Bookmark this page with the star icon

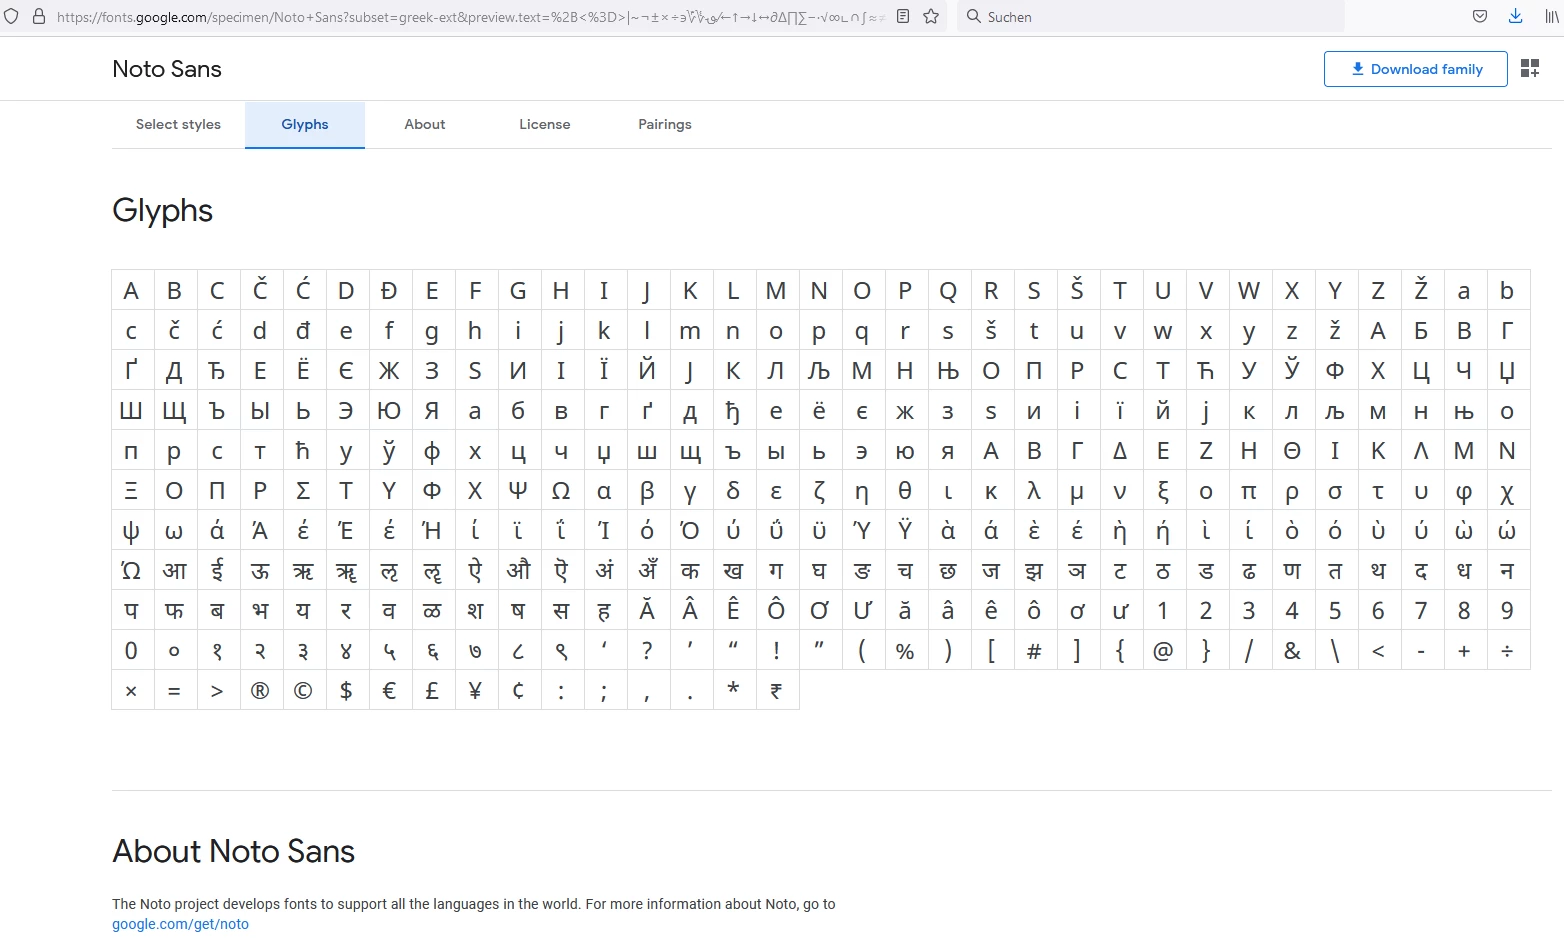931,17
